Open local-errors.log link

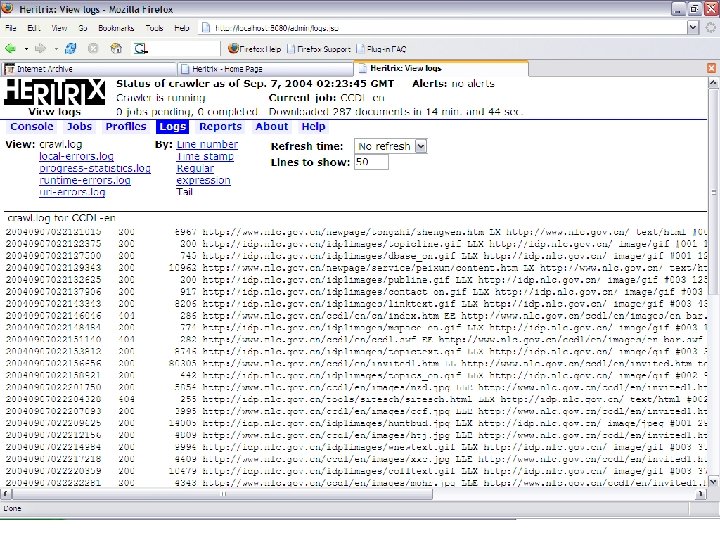pos(76,157)
